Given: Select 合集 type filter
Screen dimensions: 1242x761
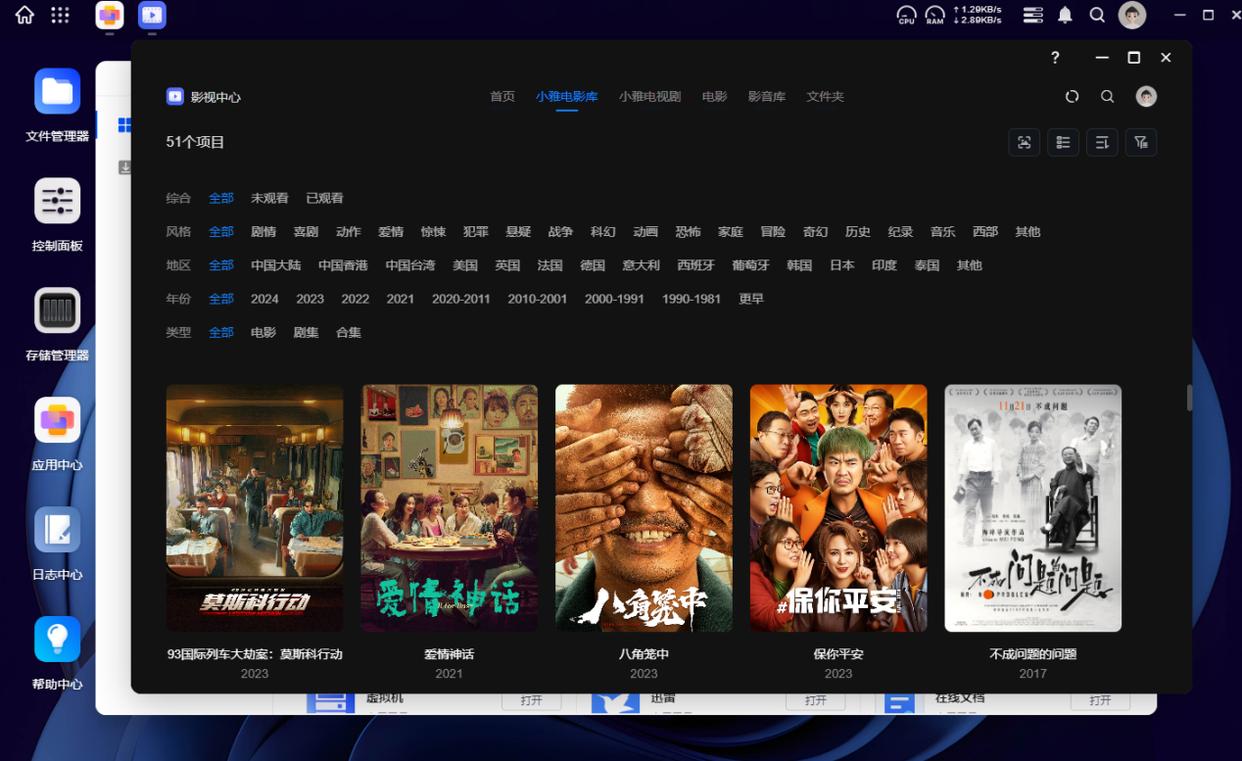Looking at the screenshot, I should 348,333.
